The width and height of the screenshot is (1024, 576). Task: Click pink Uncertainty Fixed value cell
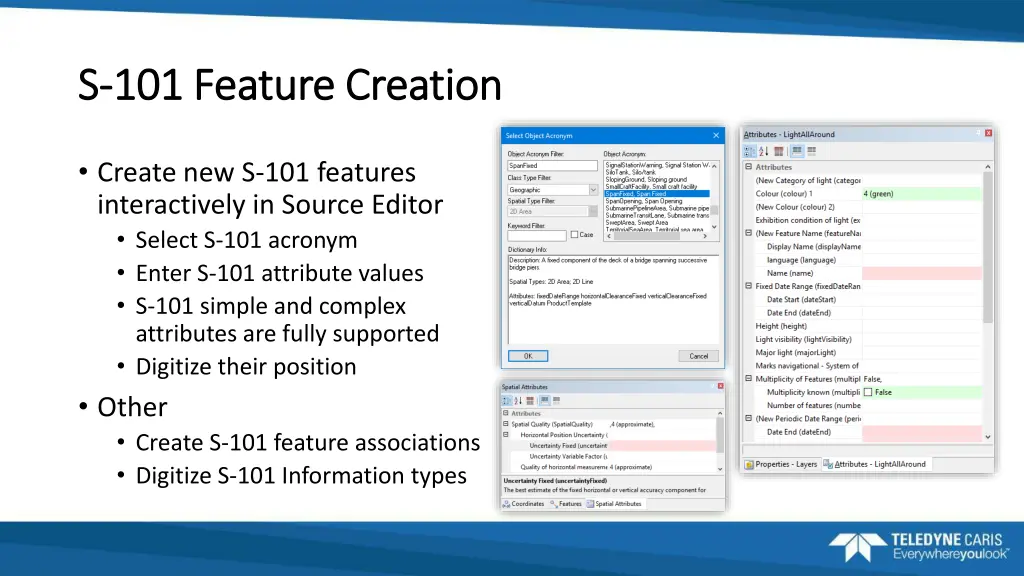[x=662, y=445]
